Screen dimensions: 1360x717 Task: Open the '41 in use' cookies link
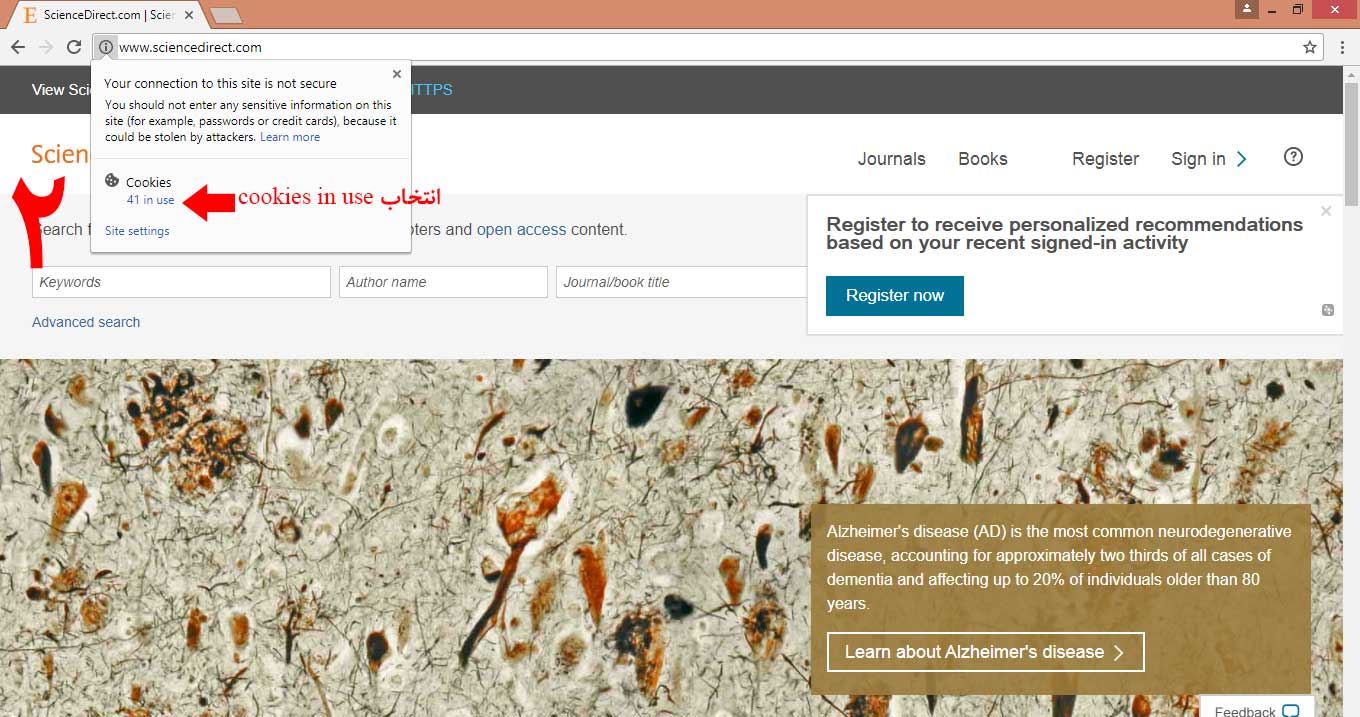150,200
